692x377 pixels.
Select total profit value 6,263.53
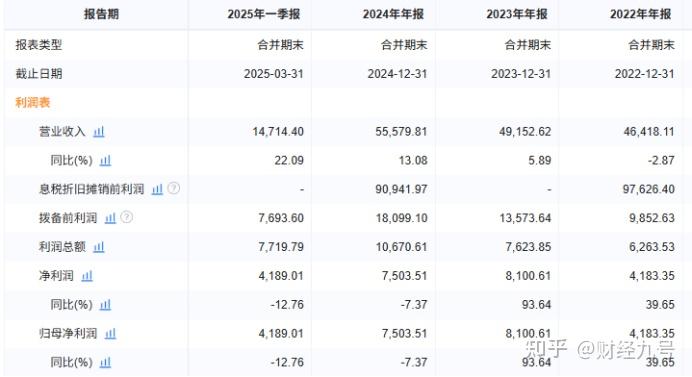tap(652, 247)
